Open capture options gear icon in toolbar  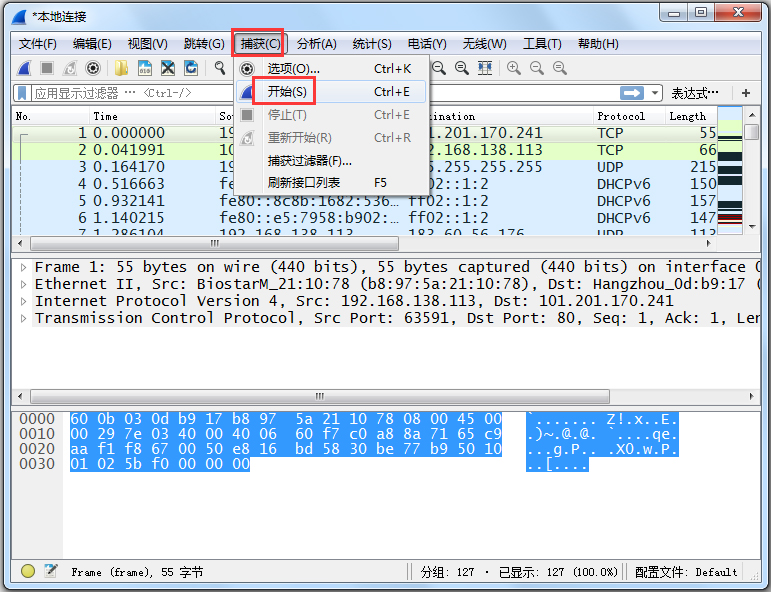point(93,68)
